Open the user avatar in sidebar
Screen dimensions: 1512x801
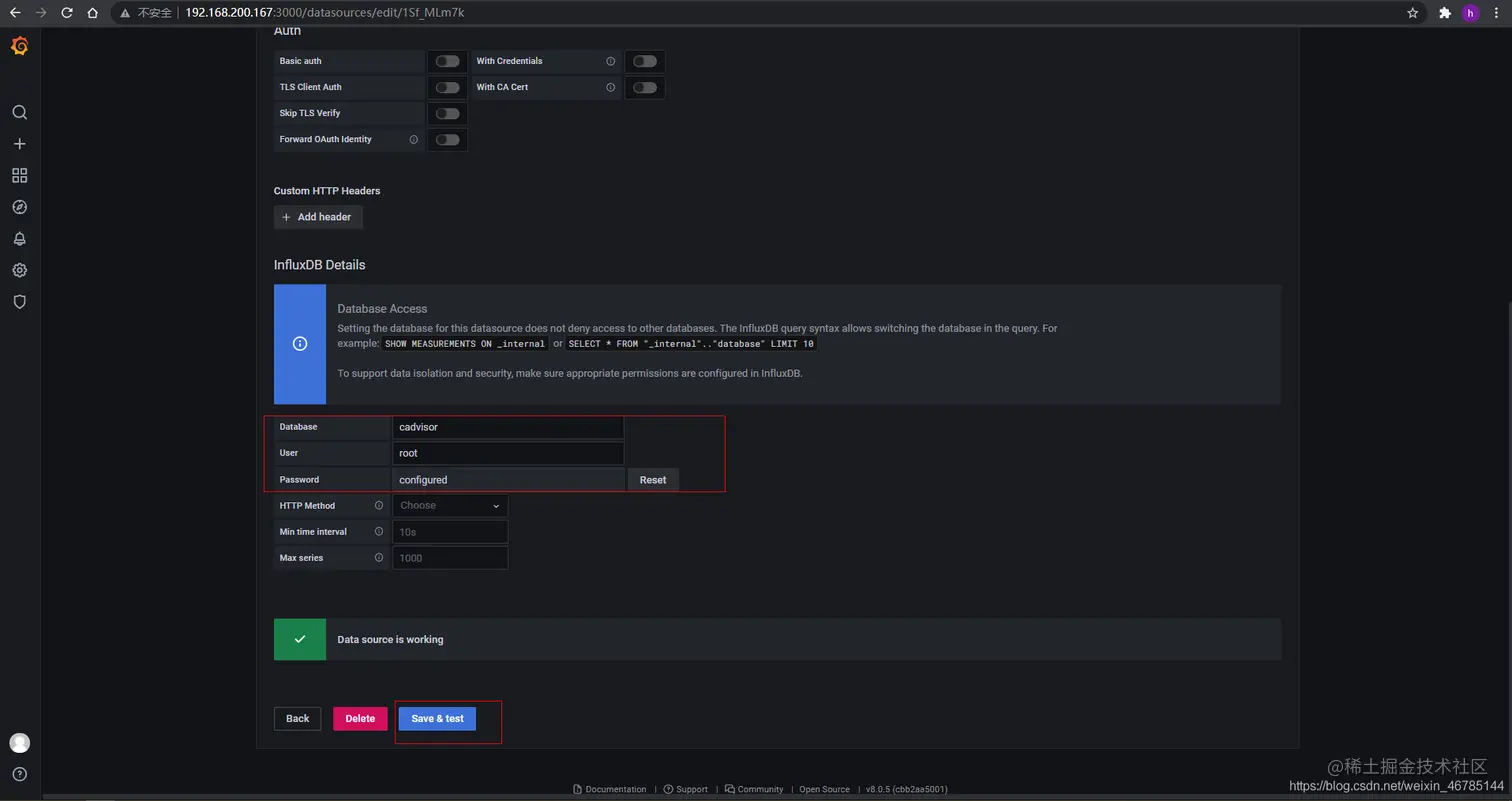(x=19, y=743)
